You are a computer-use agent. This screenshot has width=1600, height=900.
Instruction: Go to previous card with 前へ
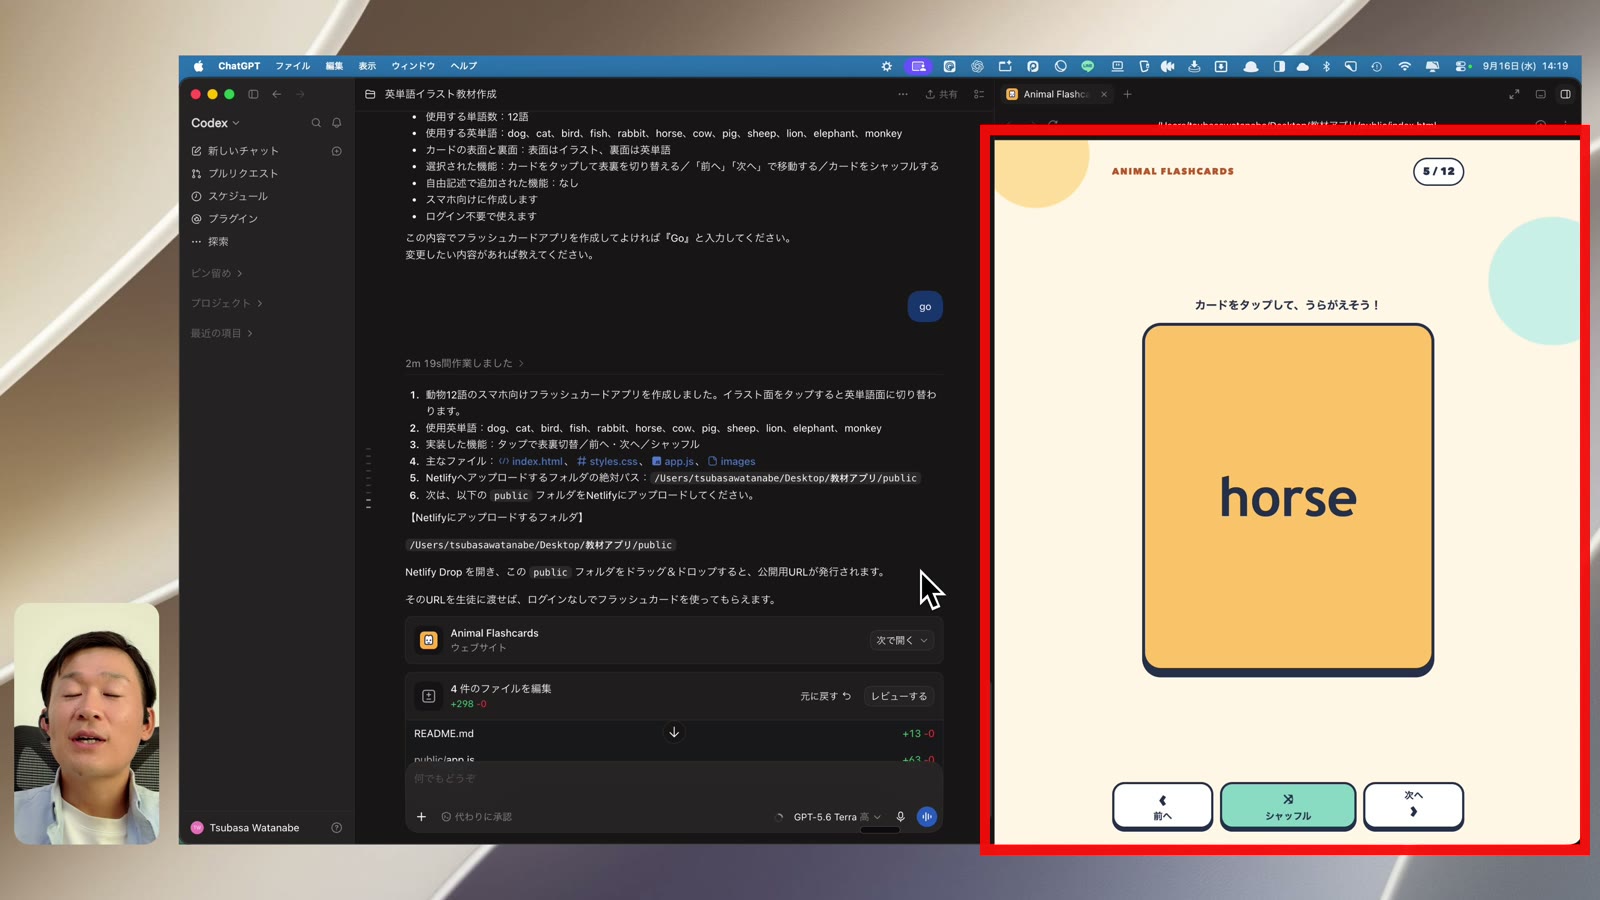click(1162, 806)
